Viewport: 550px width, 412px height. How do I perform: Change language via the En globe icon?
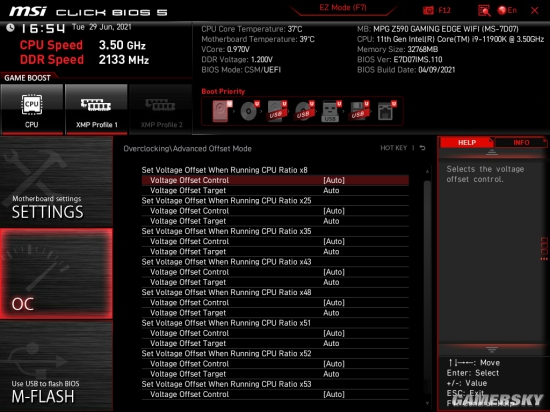pos(508,11)
